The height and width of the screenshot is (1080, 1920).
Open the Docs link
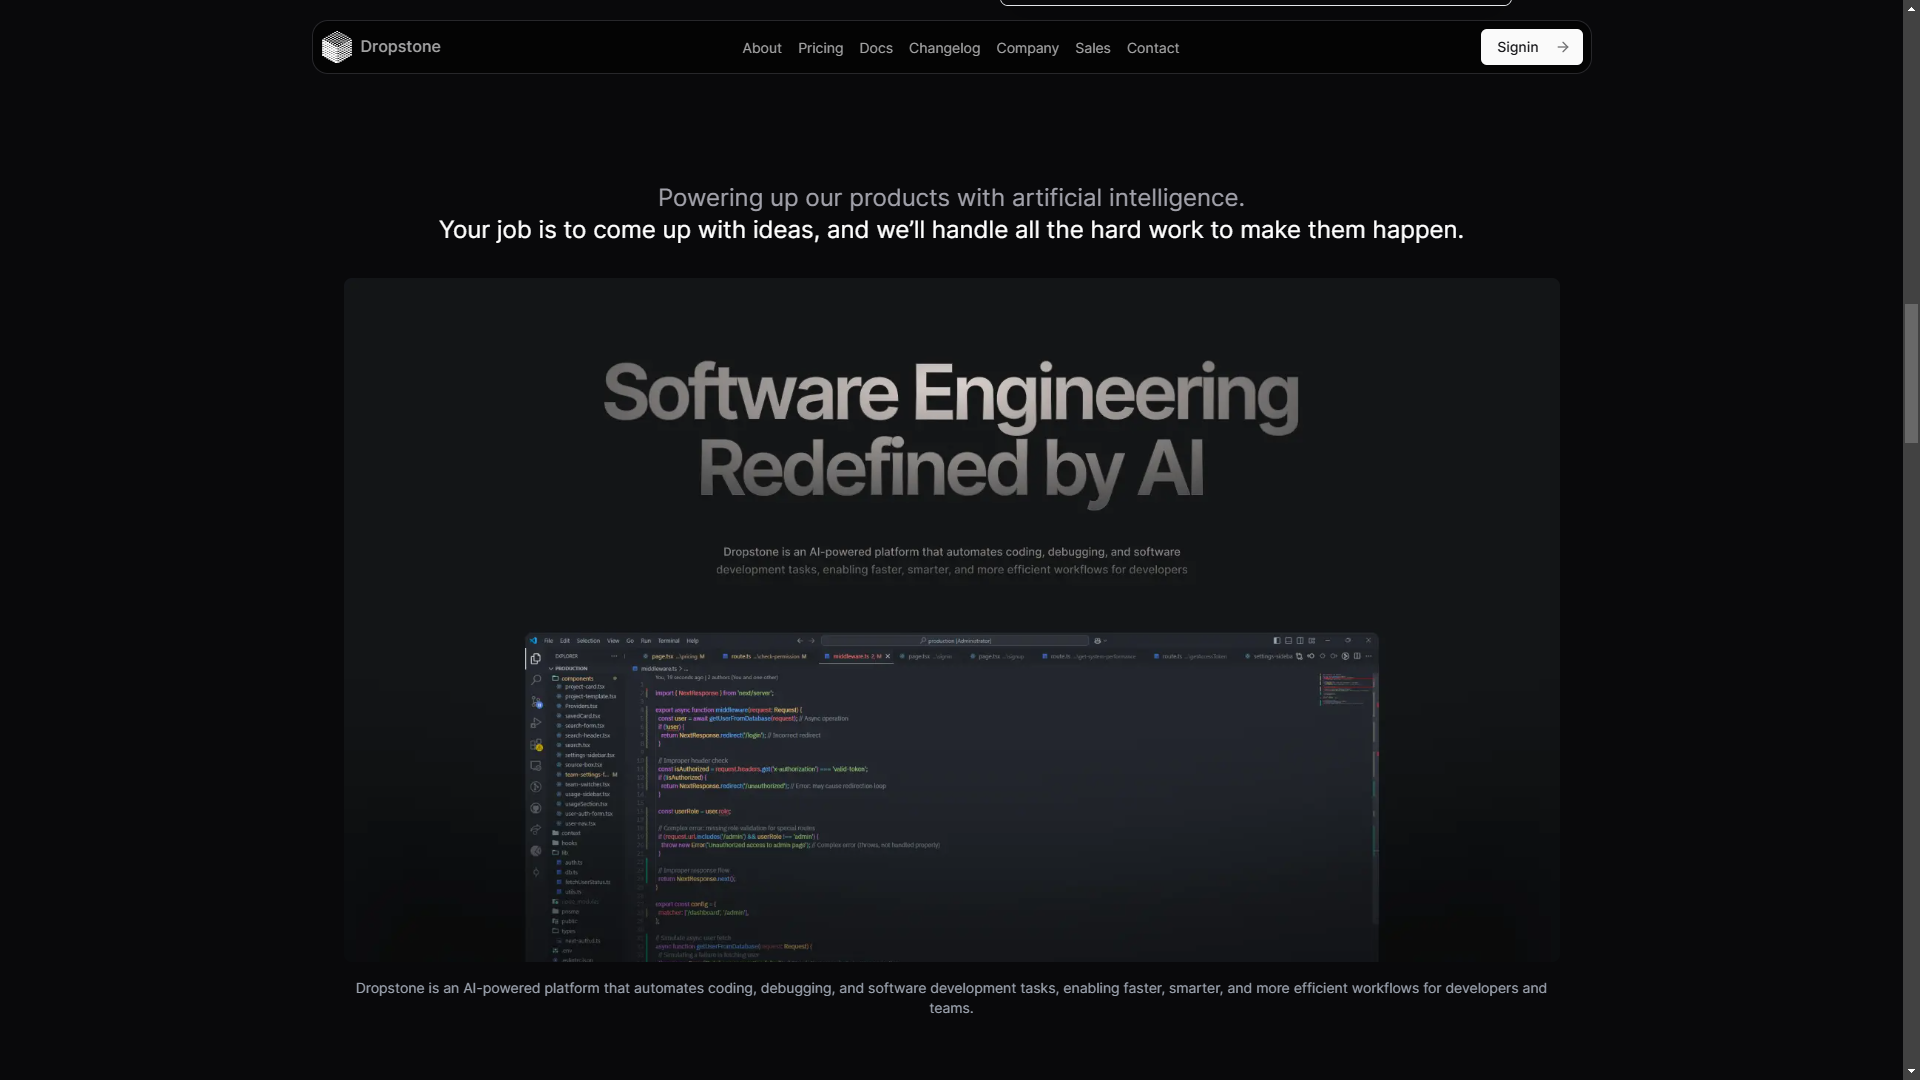pos(876,48)
